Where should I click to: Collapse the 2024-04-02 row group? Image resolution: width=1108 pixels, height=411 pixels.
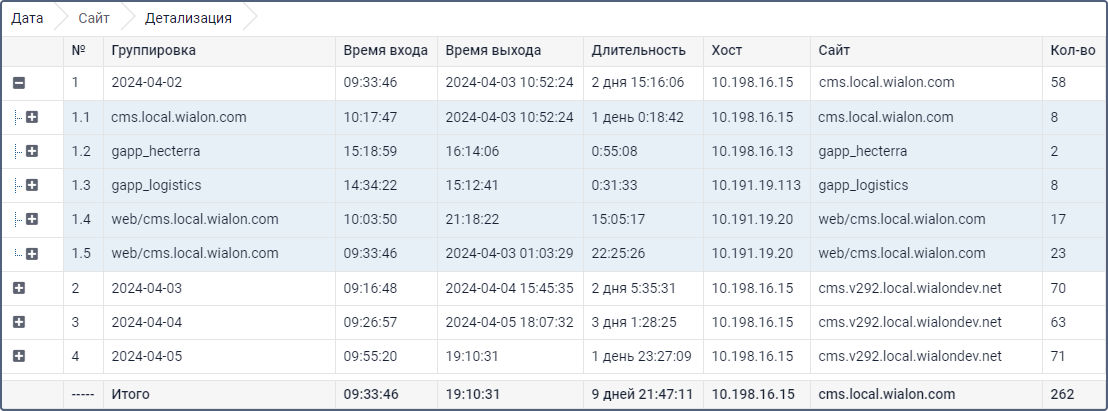[x=19, y=84]
